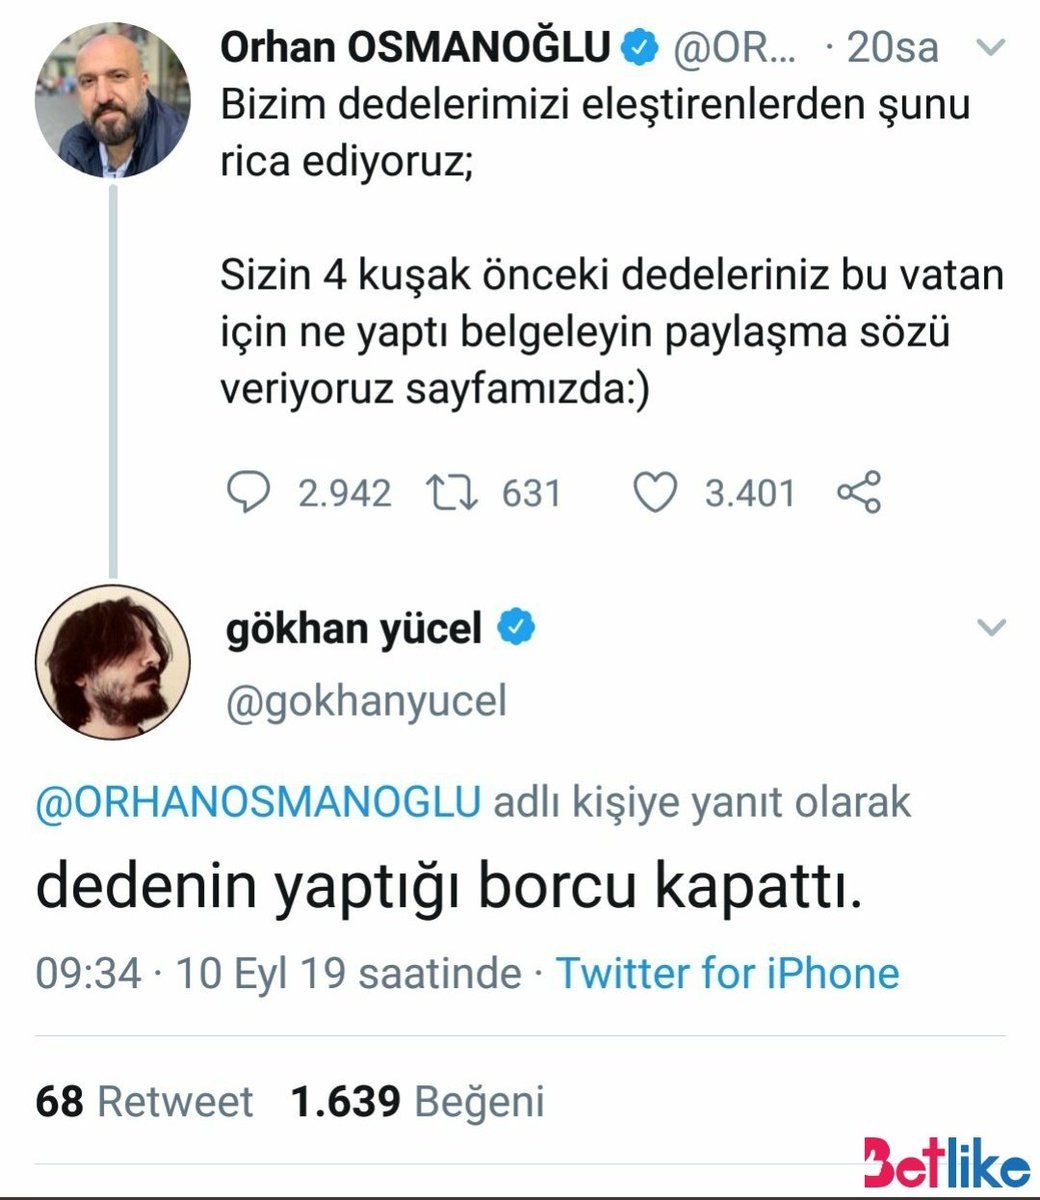The image size is (1040, 1200).
Task: Like the Orhan Osmanoğlu tweet heart icon
Action: coord(657,493)
